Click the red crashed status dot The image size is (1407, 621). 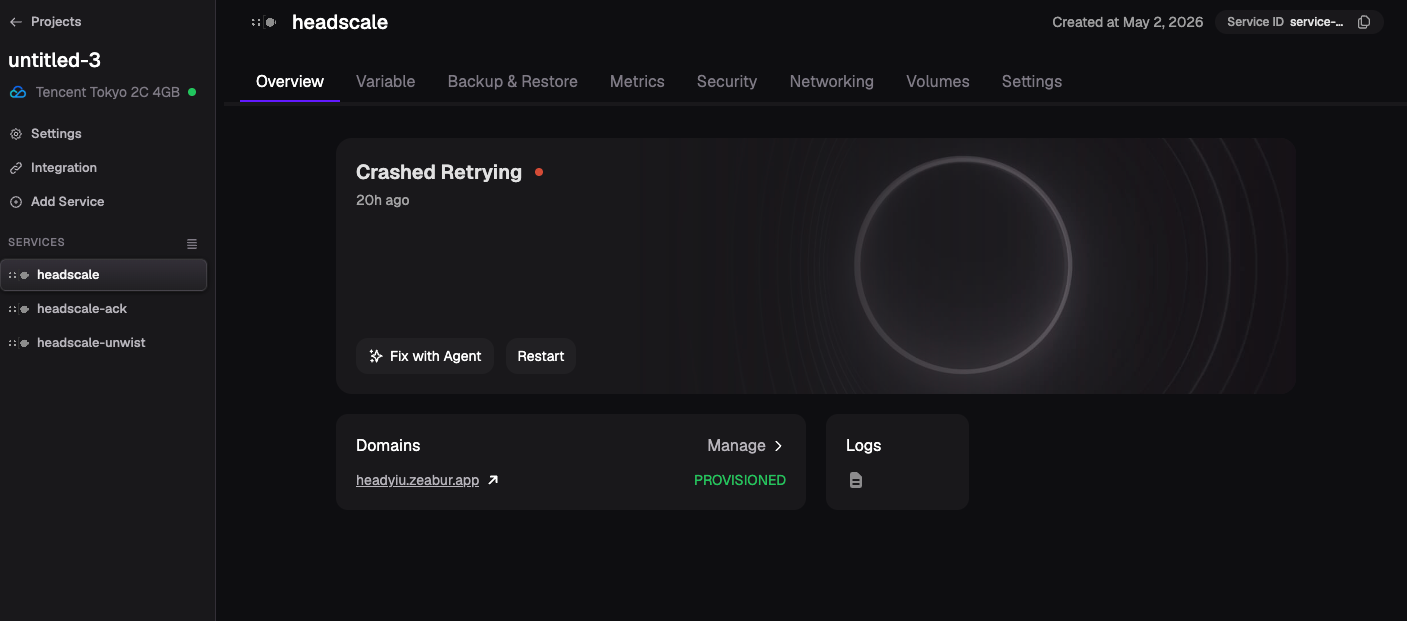click(539, 172)
